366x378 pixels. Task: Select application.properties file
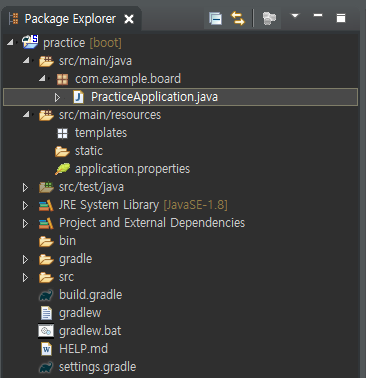pos(132,169)
